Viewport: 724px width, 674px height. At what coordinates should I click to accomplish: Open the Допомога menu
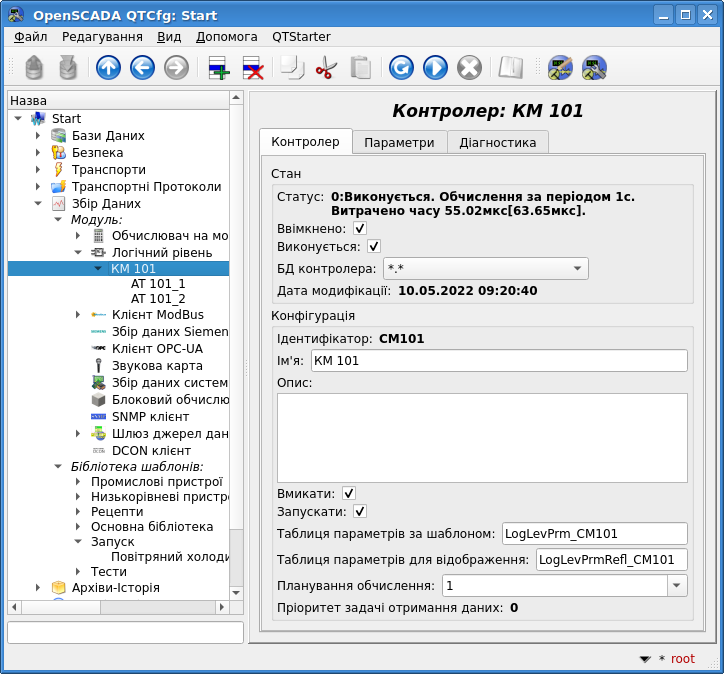coord(227,36)
